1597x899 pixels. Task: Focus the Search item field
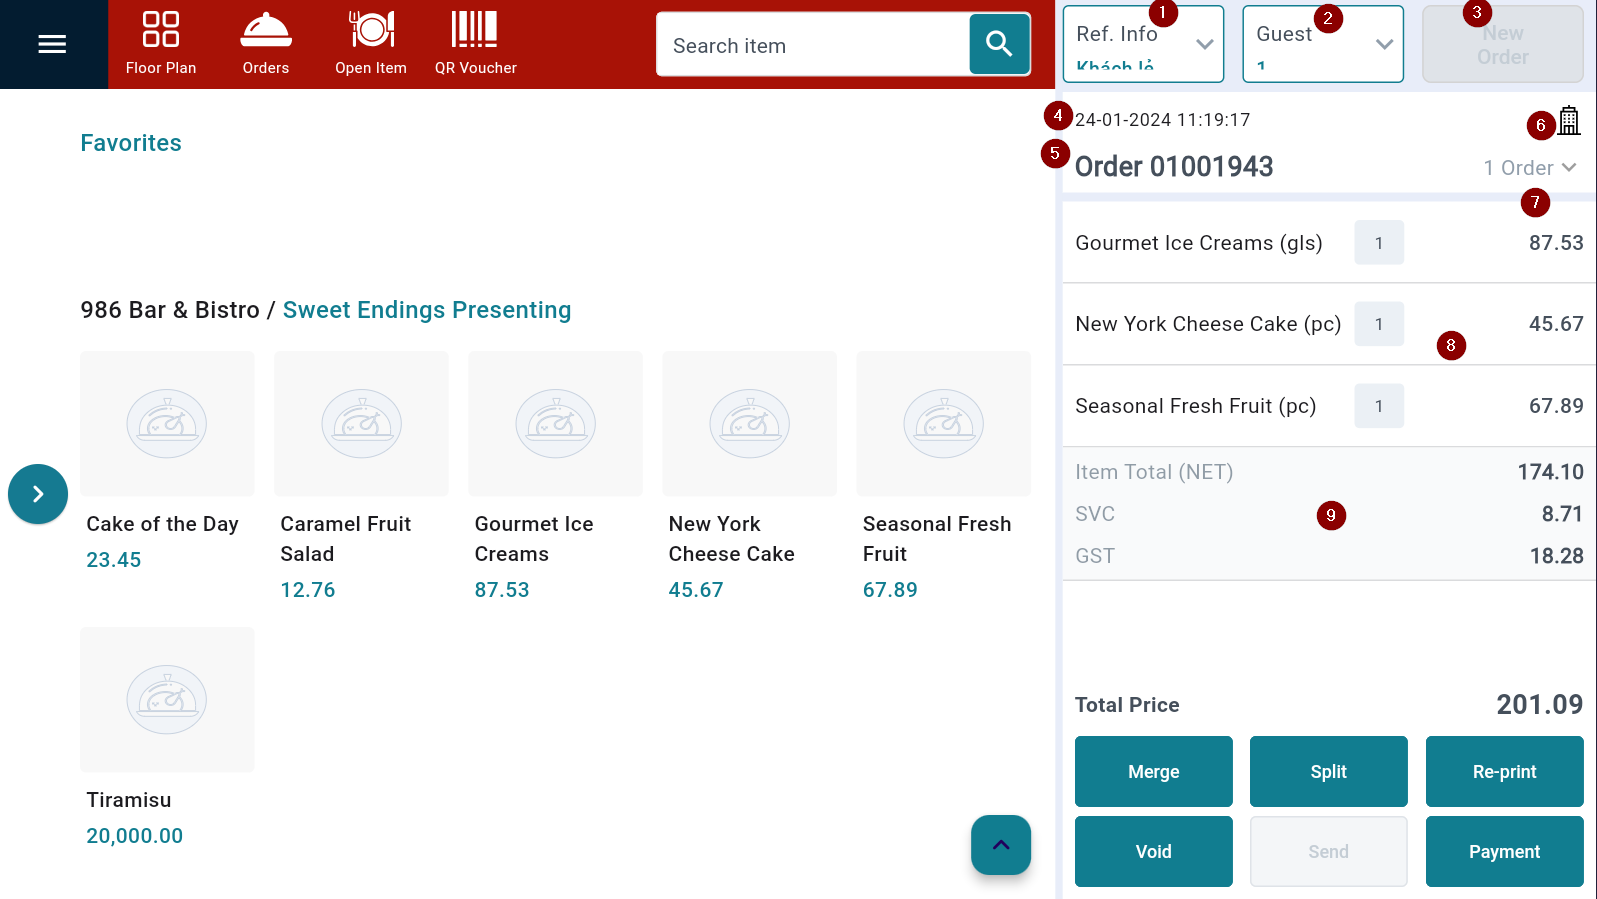click(812, 45)
